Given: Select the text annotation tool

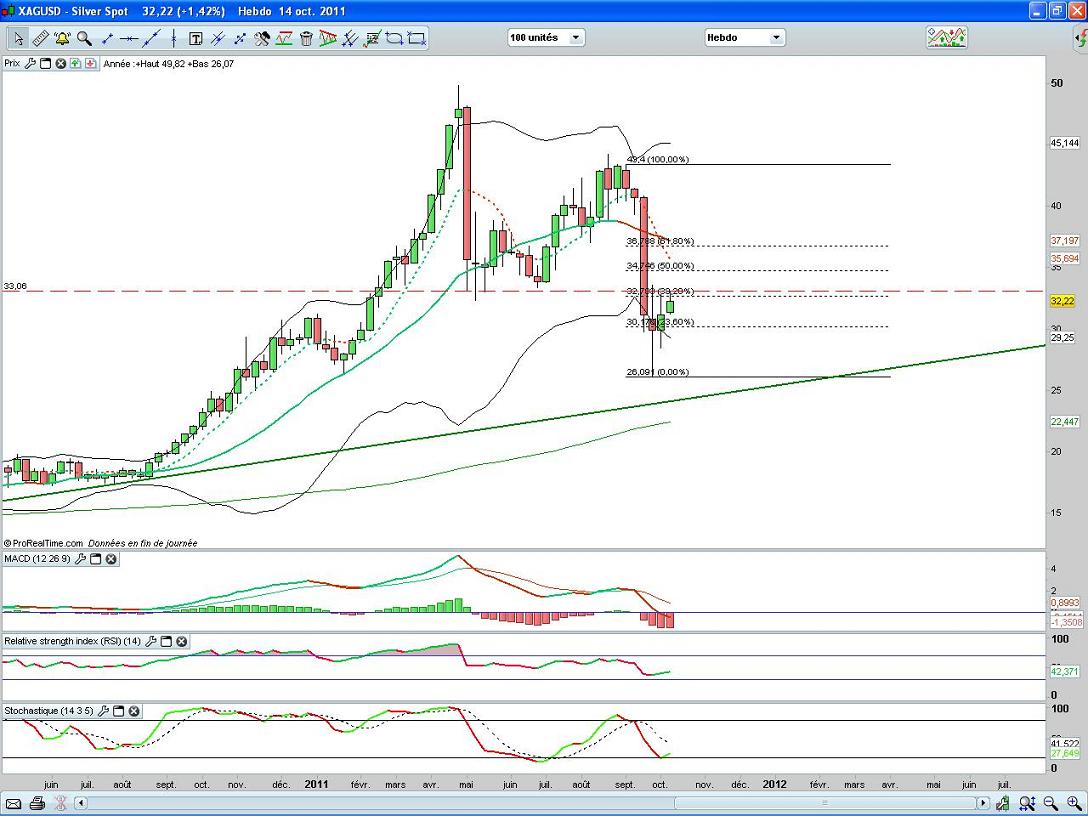Looking at the screenshot, I should (x=195, y=39).
